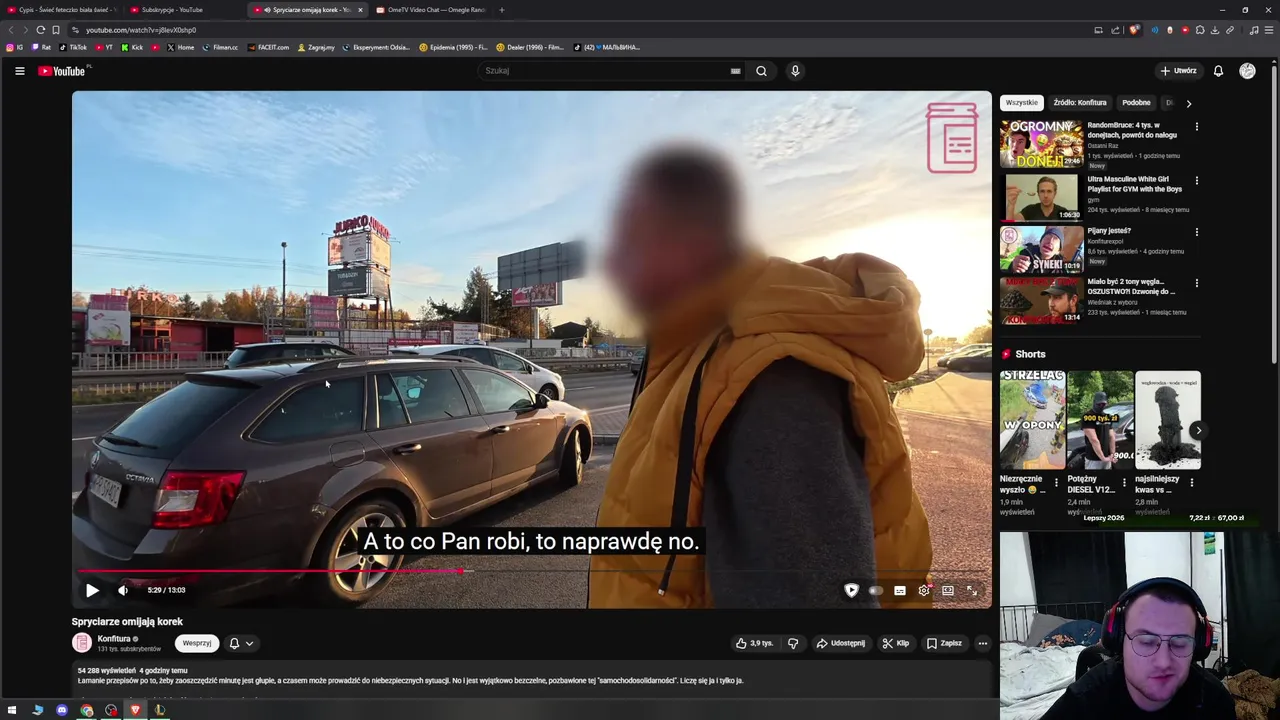Image resolution: width=1280 pixels, height=720 pixels.
Task: Go to YouTube home via logo
Action: [x=62, y=71]
